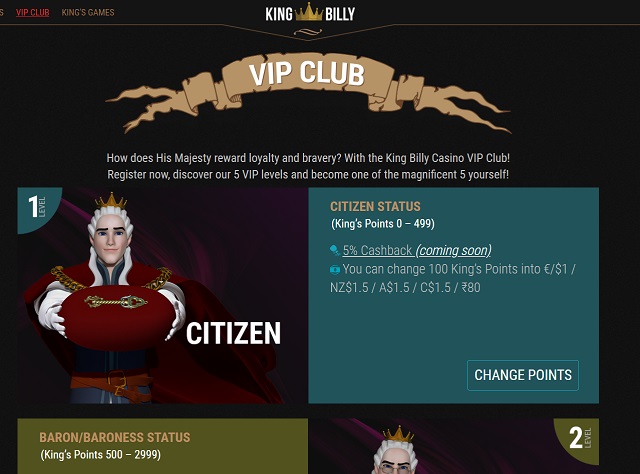Click the CITIZEN STATUS heading
Image resolution: width=640 pixels, height=474 pixels.
375,207
